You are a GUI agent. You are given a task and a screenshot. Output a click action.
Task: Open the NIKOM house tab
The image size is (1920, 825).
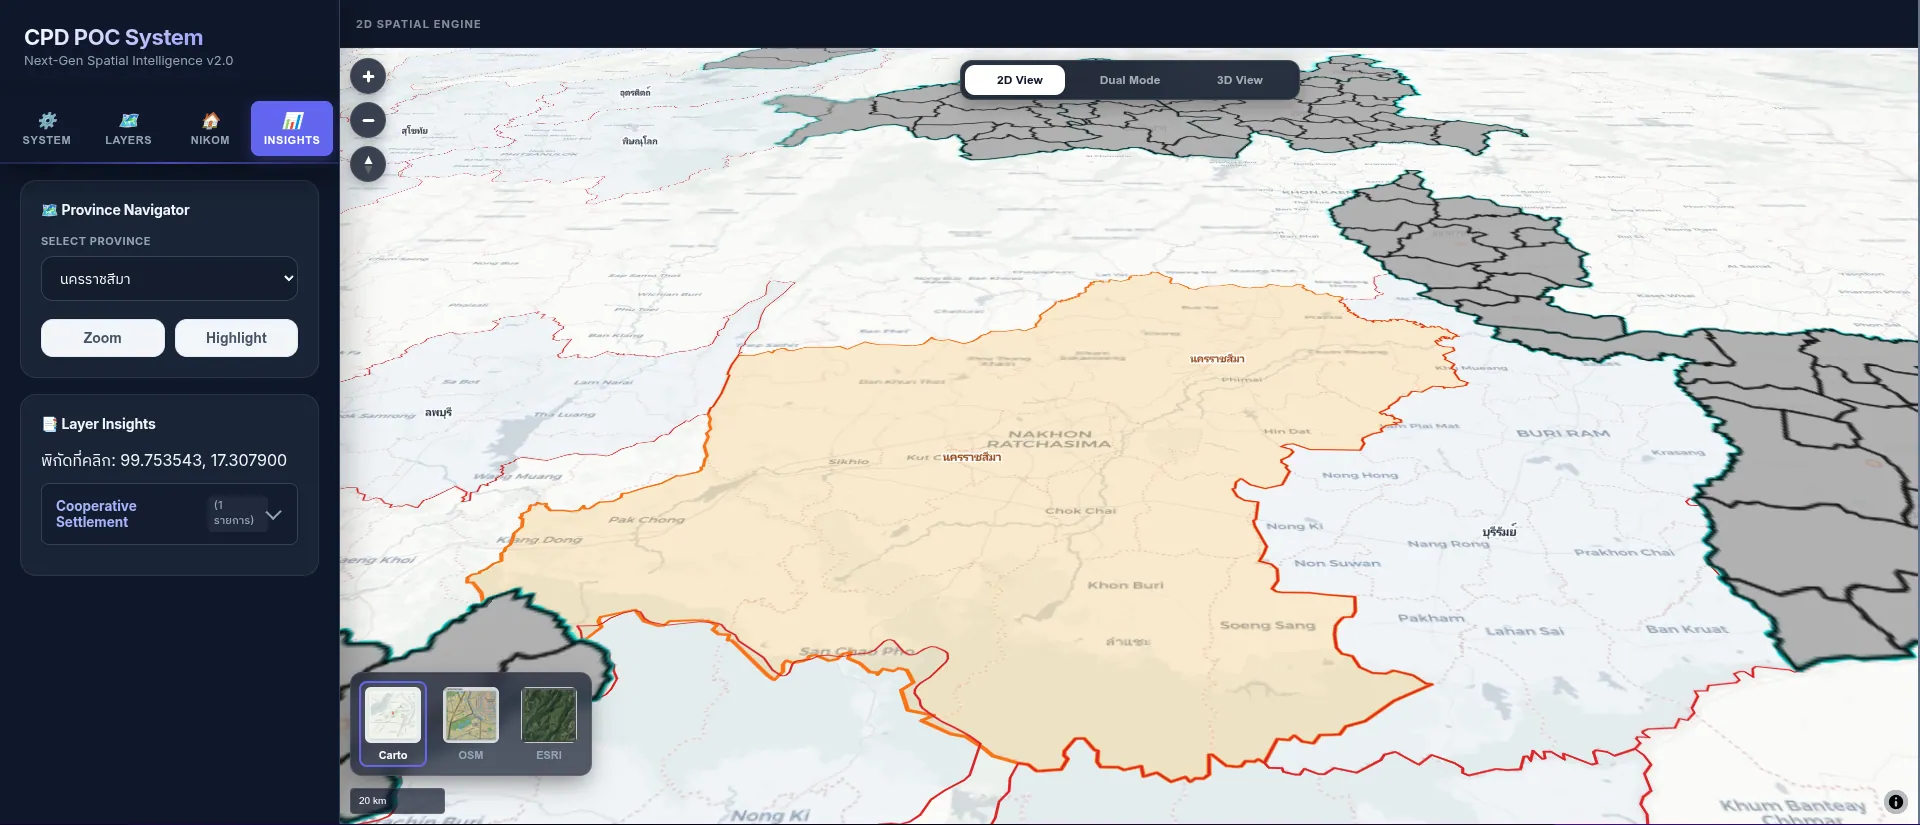[x=210, y=129]
